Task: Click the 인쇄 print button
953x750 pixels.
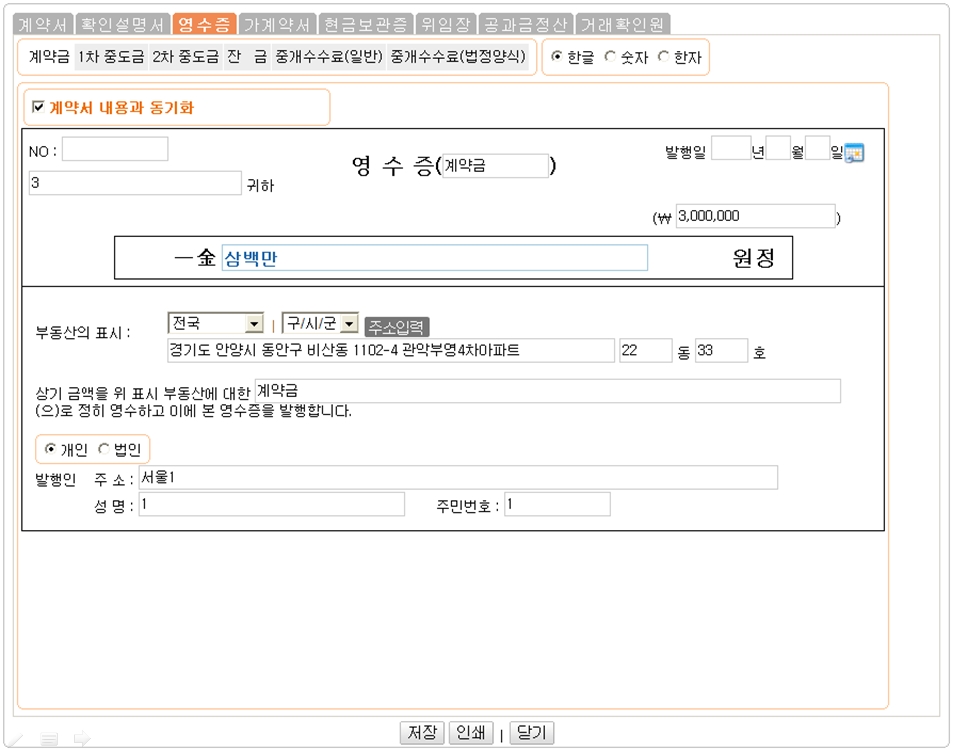Action: click(470, 732)
